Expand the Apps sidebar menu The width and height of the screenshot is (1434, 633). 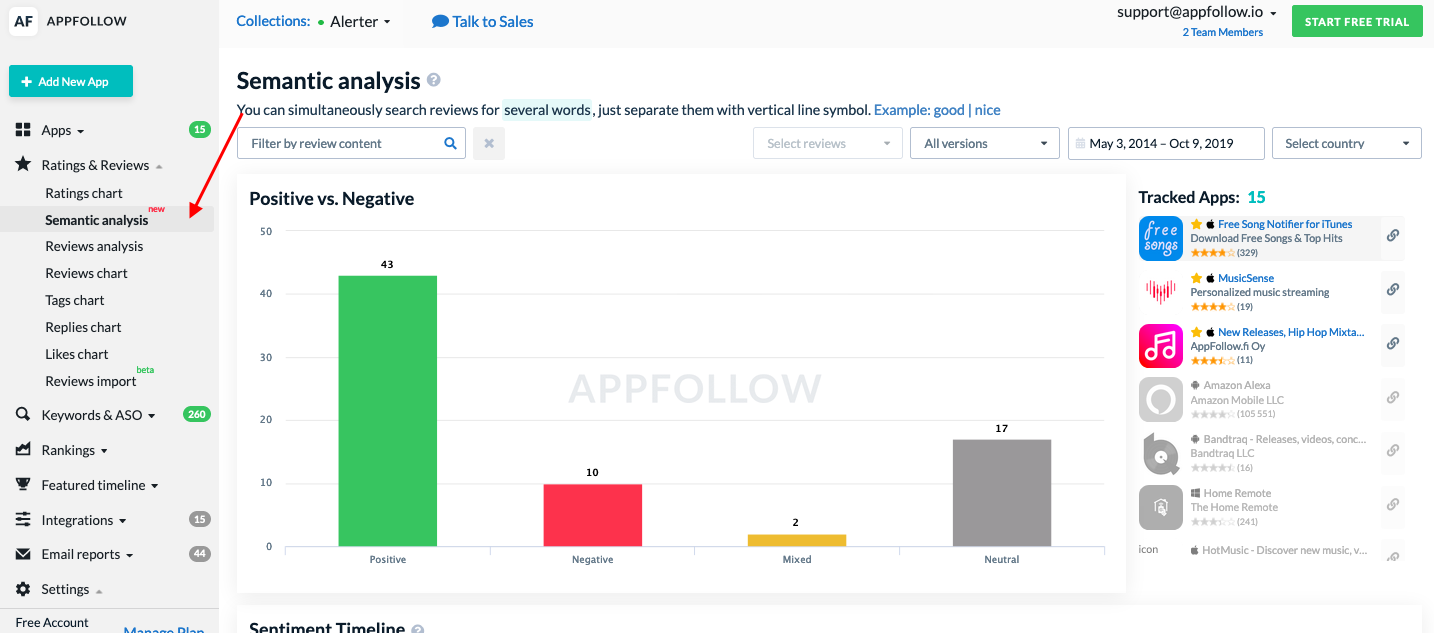[x=63, y=130]
